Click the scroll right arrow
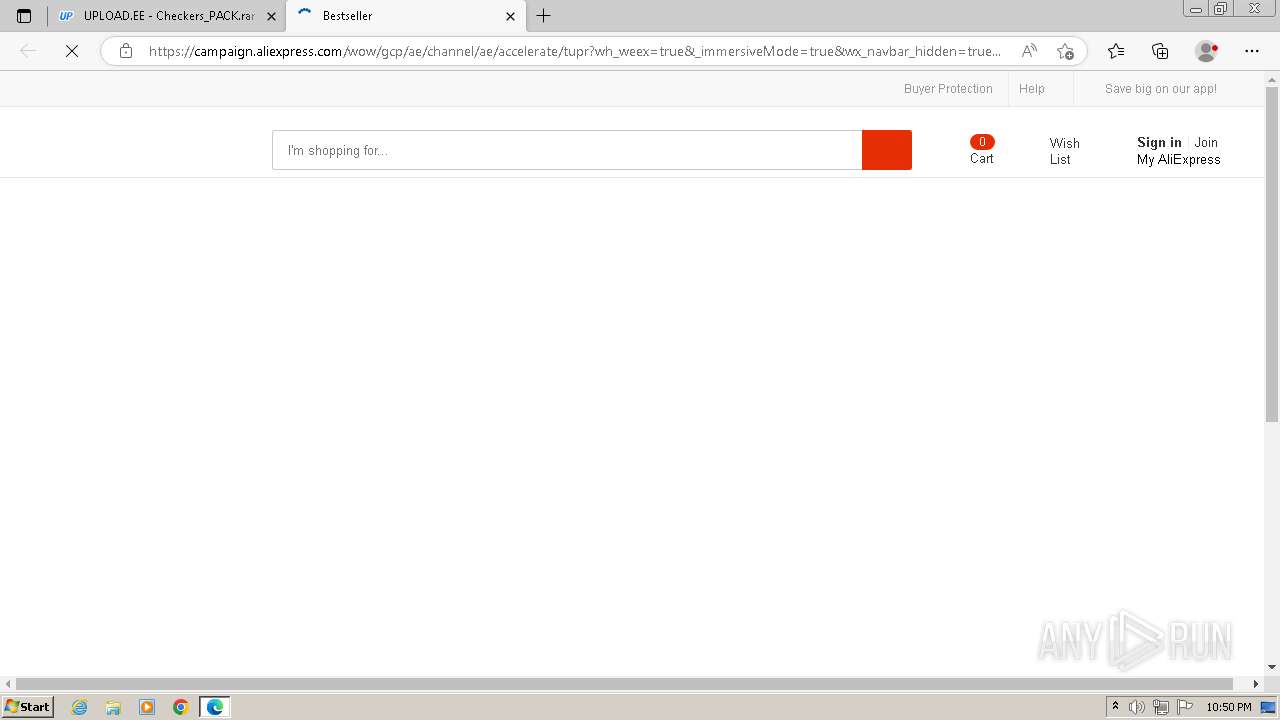This screenshot has width=1280, height=720. tap(1257, 684)
